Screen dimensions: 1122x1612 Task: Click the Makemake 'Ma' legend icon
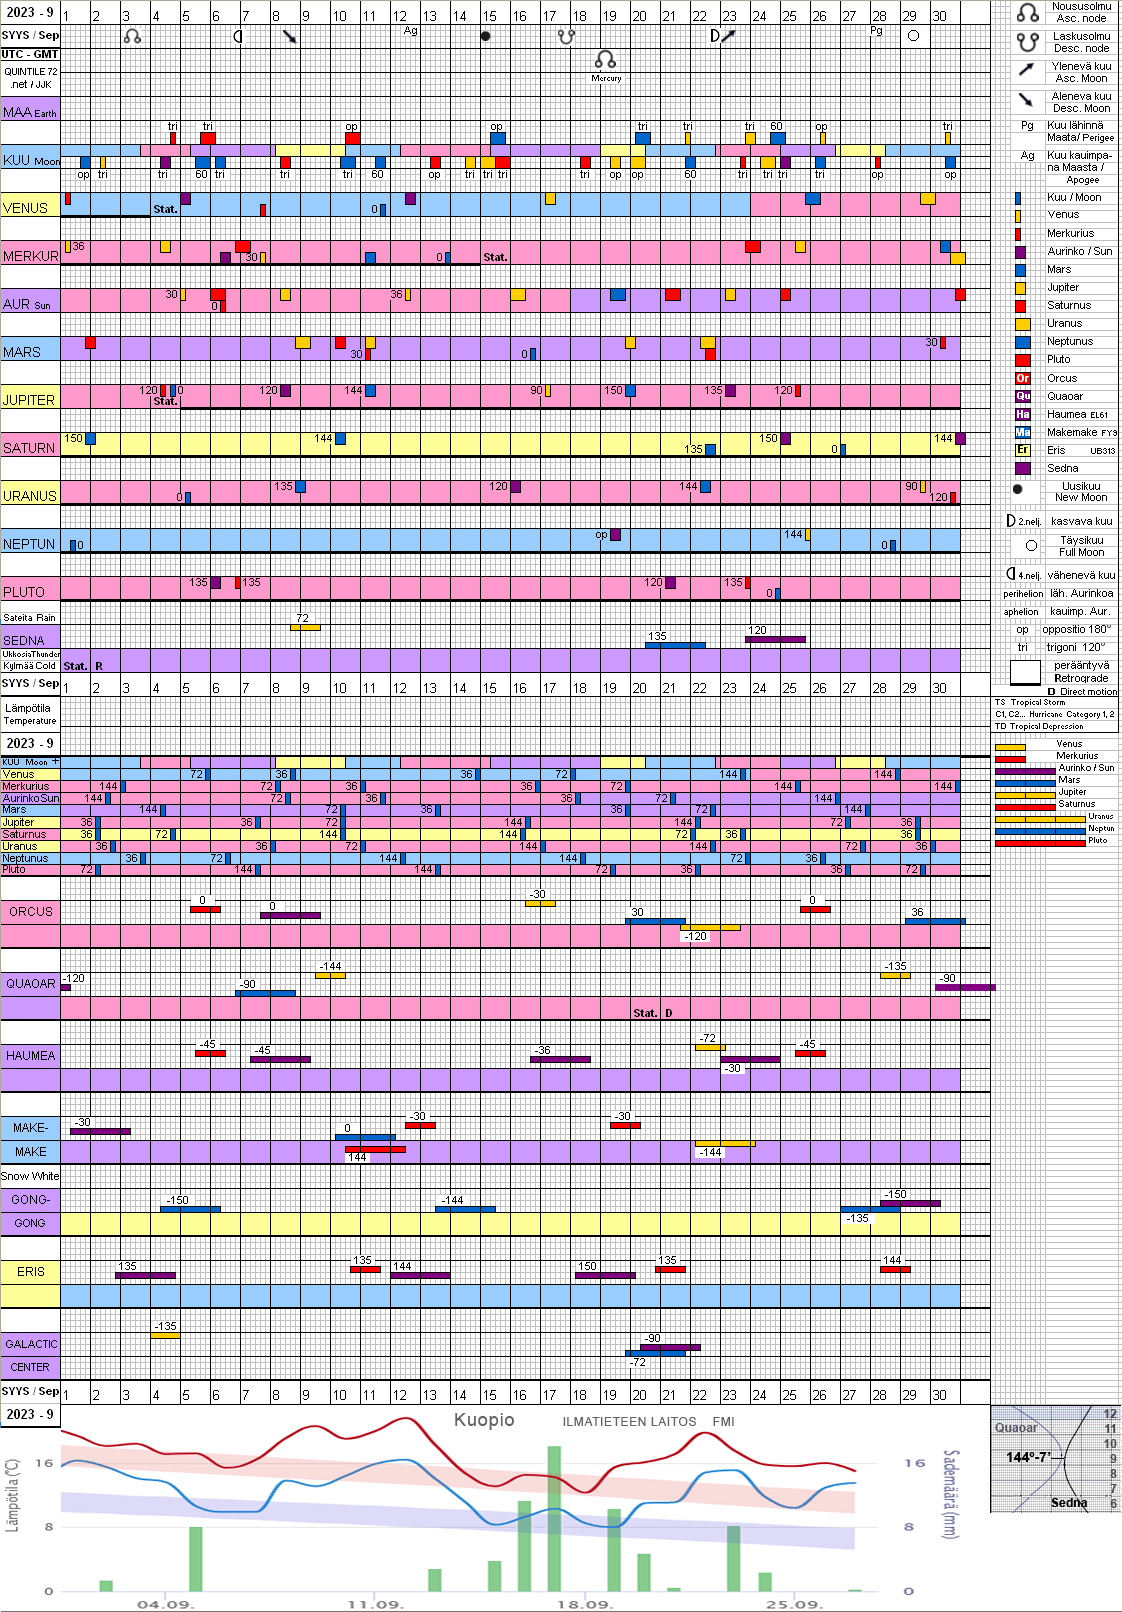point(1022,432)
